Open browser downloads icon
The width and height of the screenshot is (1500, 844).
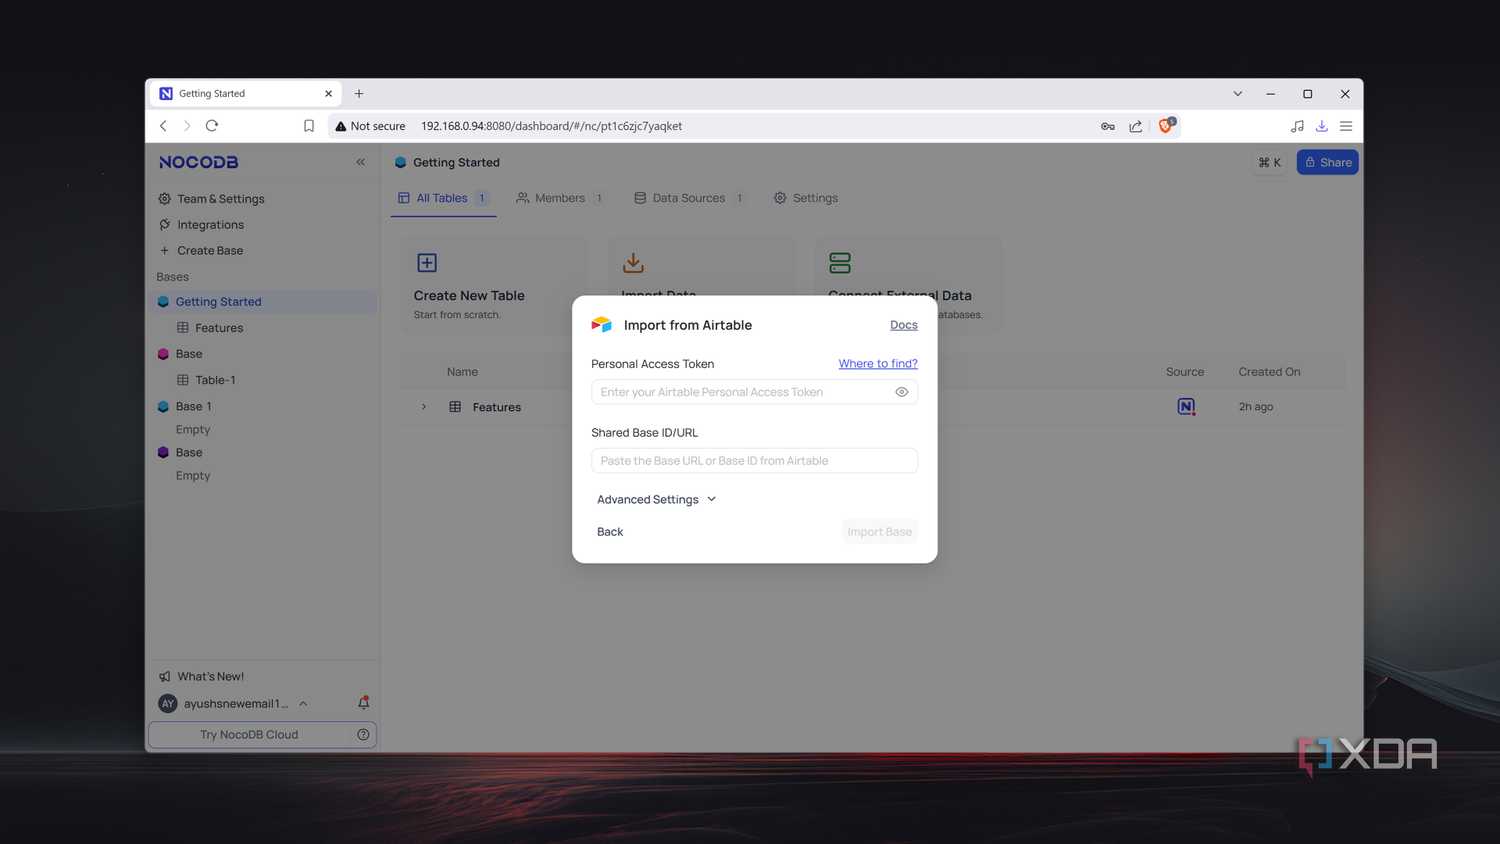1322,126
